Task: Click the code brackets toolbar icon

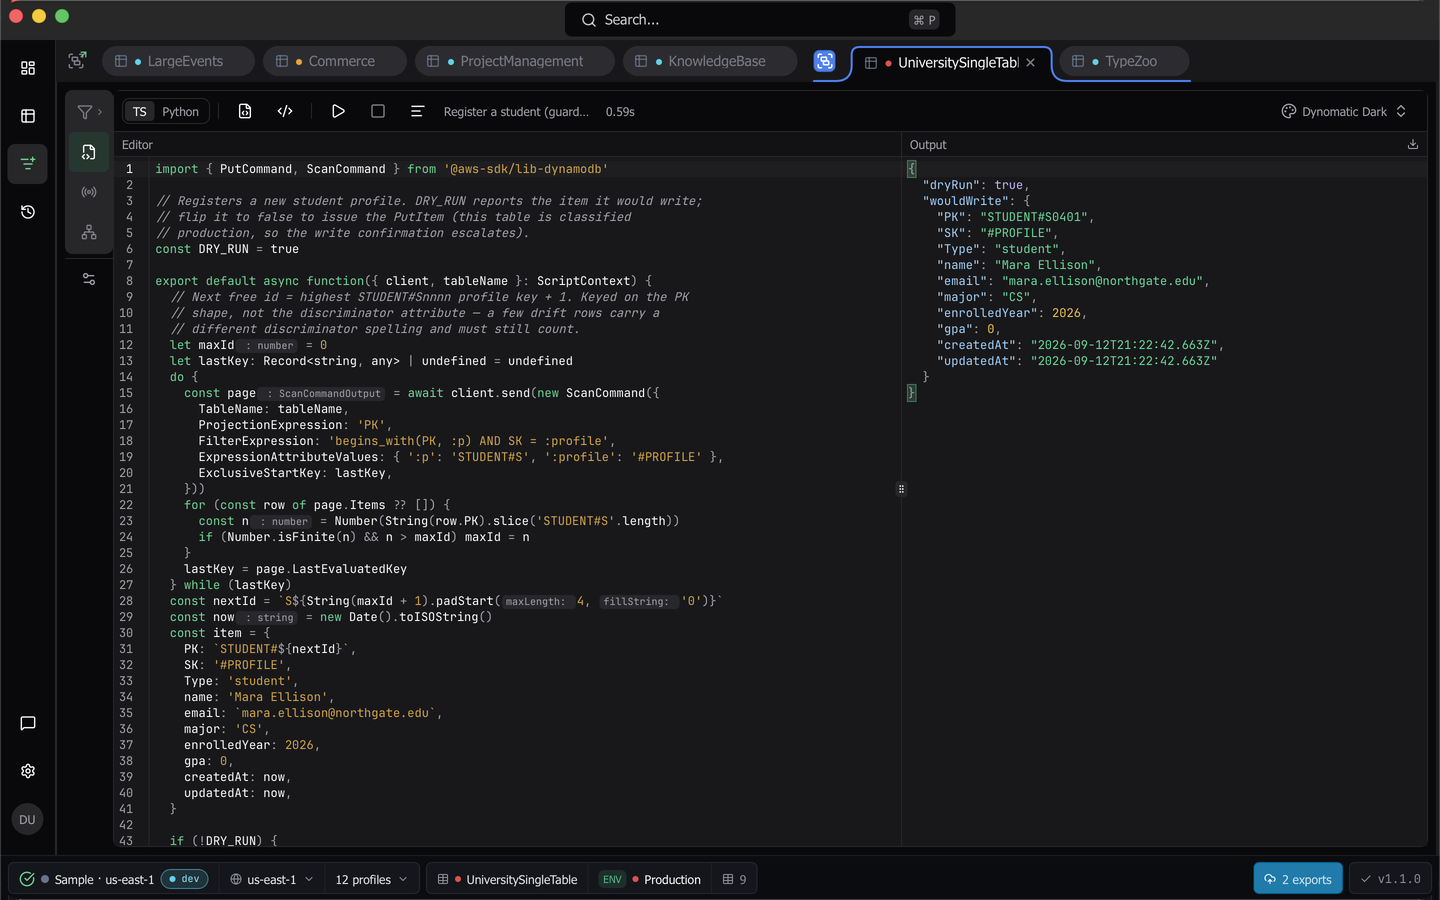Action: point(285,111)
